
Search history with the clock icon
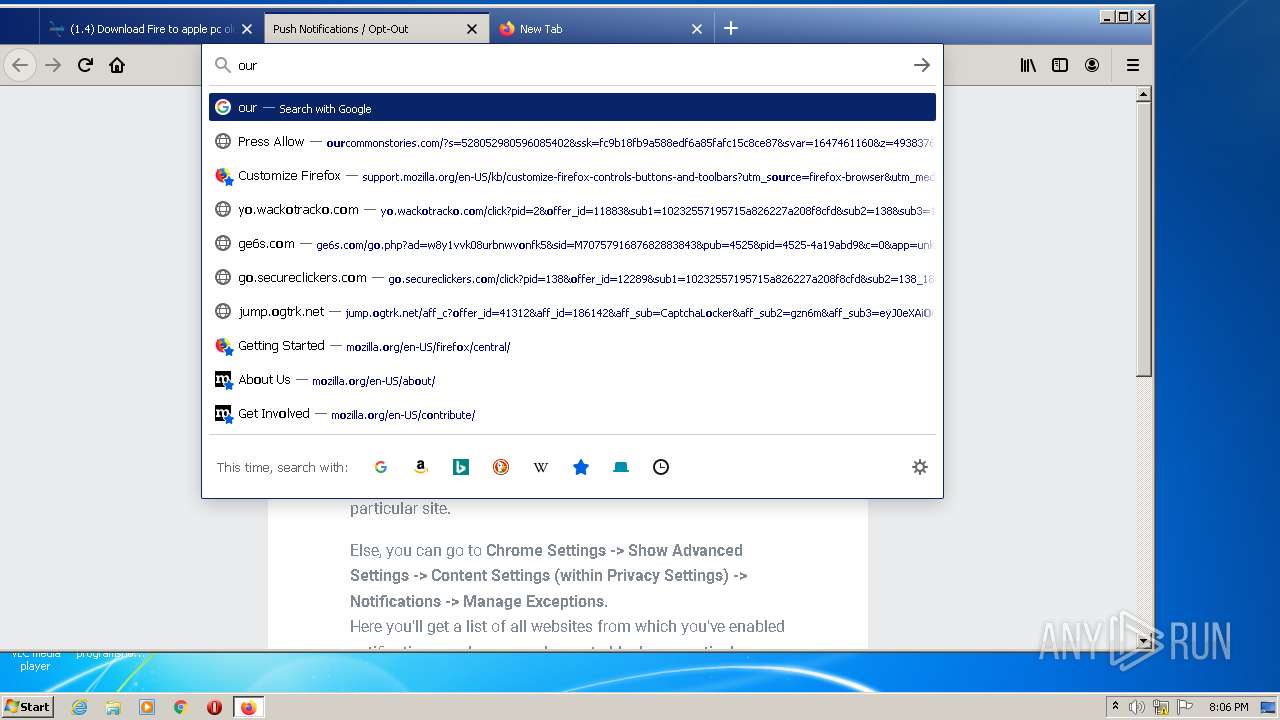click(x=661, y=467)
